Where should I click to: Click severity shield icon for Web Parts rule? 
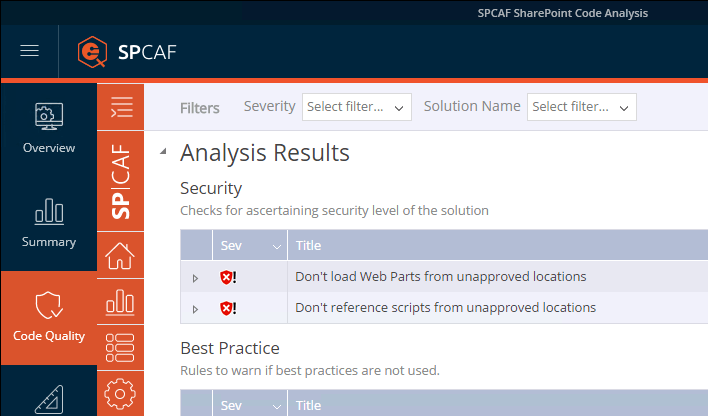tap(228, 277)
